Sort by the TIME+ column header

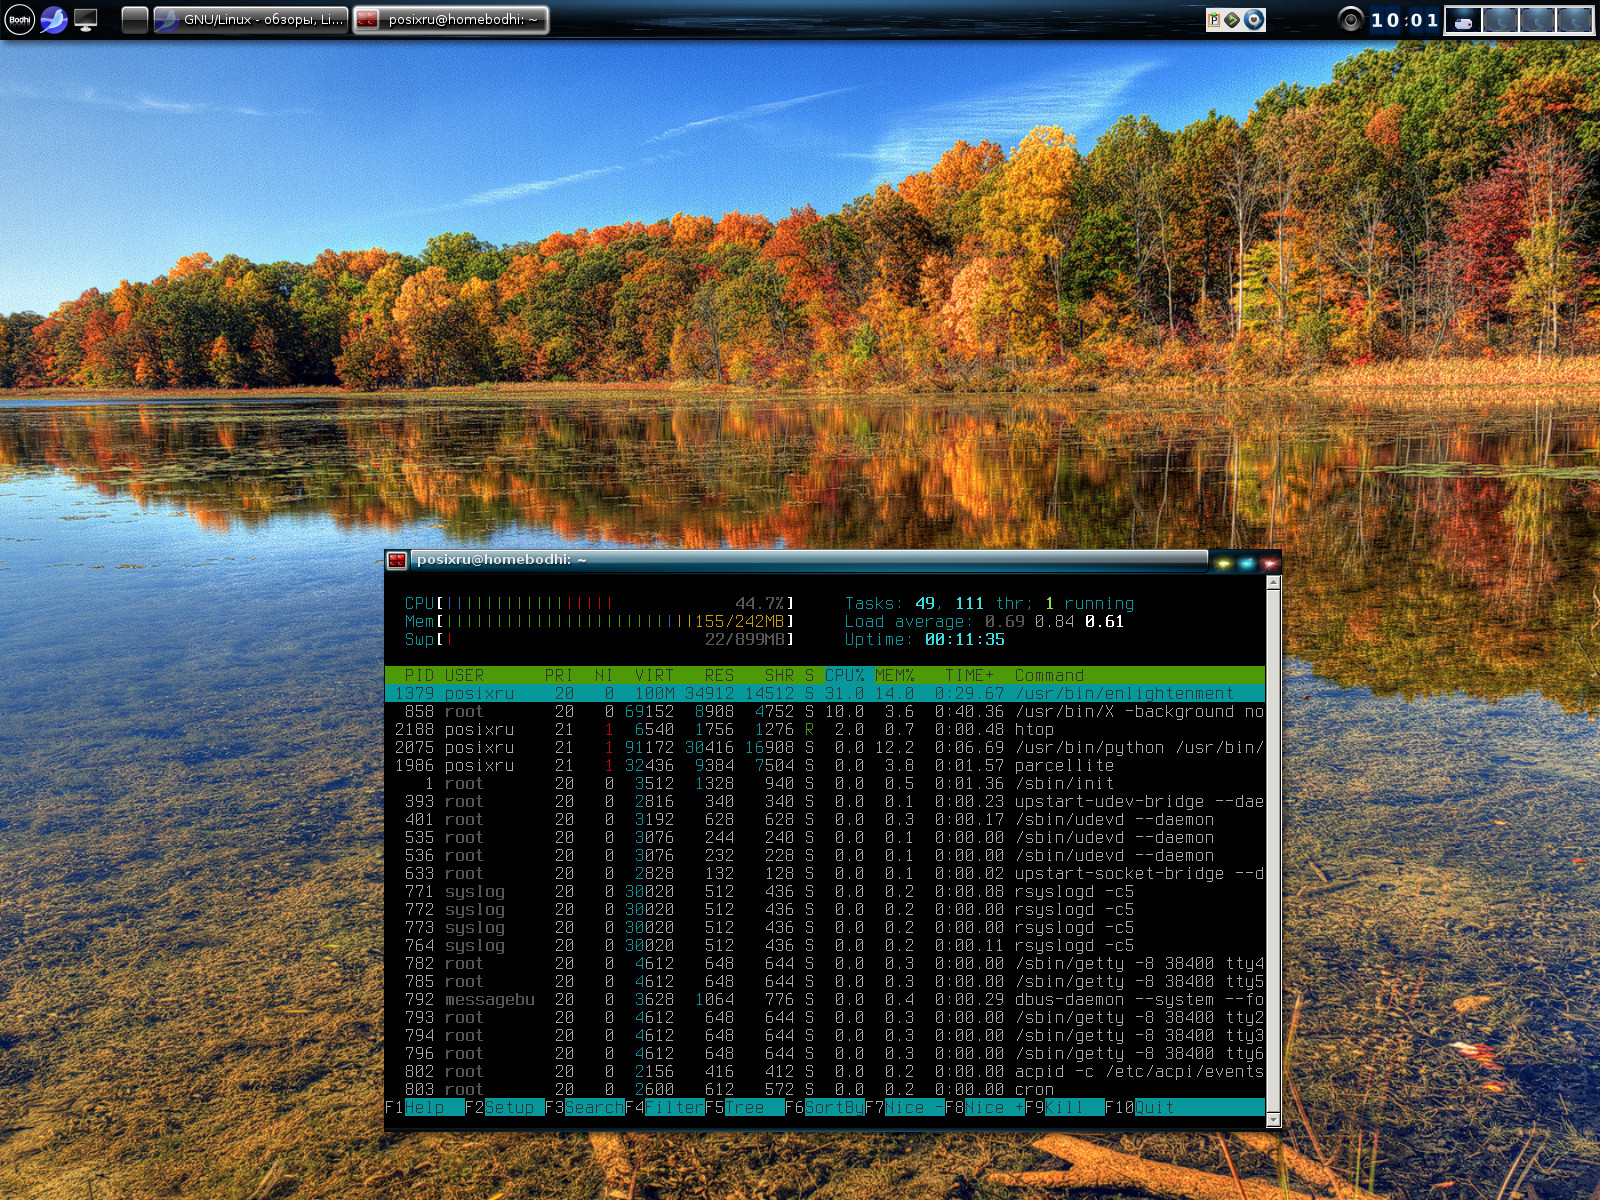tap(970, 675)
